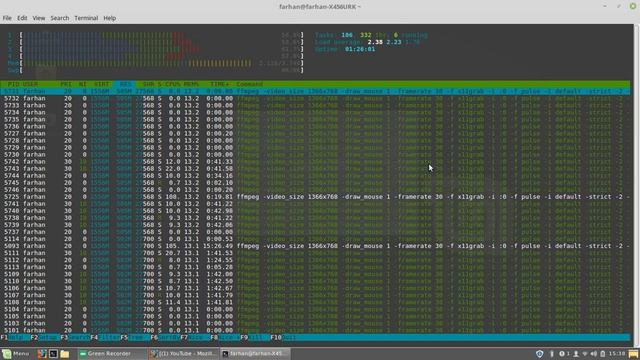
Task: Launch Terminal from the panel launcher
Action: (53, 353)
